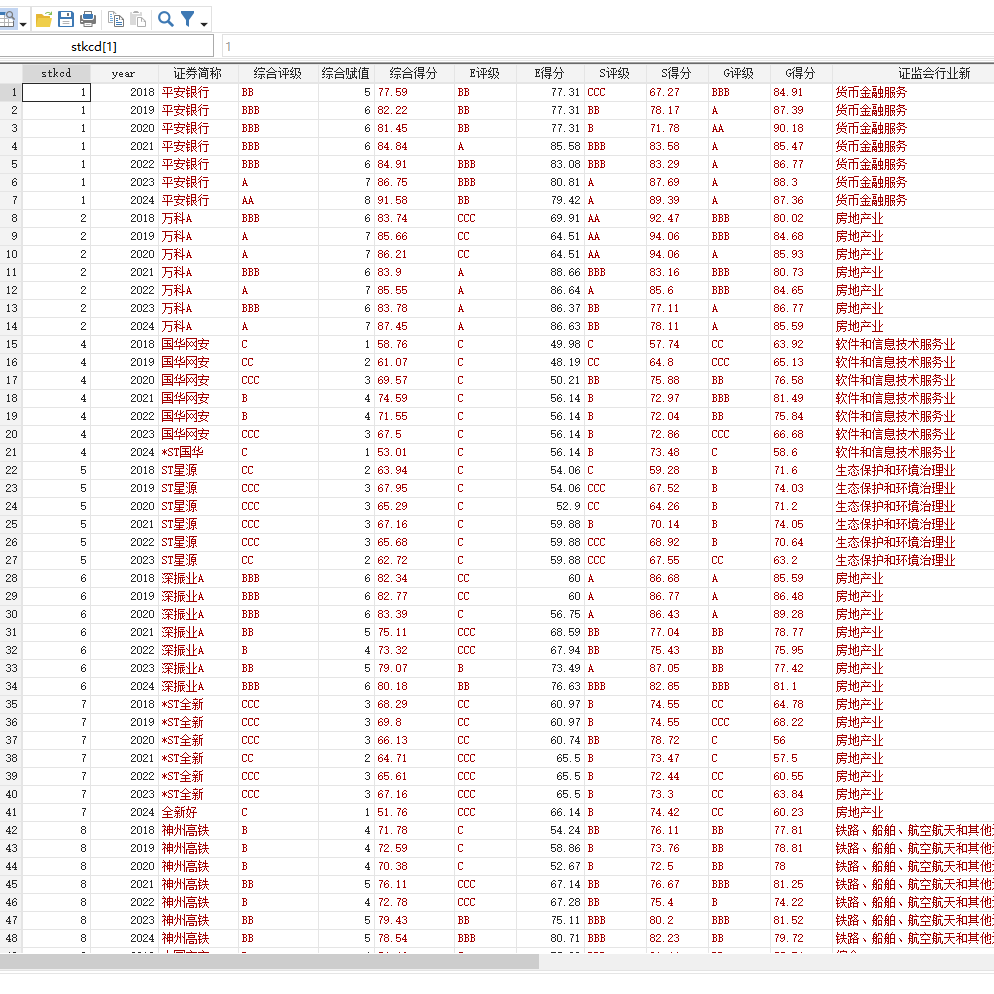Click 综合得分 value 87.45
This screenshot has width=994, height=994.
(392, 326)
